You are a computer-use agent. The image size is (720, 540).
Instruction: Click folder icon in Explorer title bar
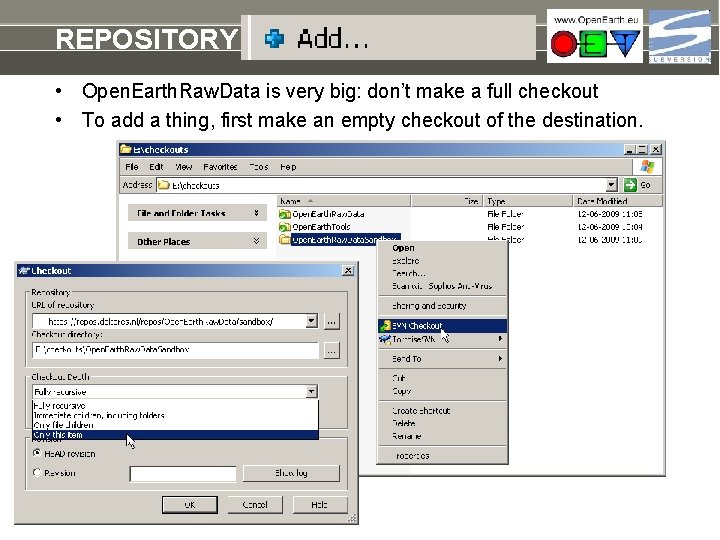coord(125,149)
